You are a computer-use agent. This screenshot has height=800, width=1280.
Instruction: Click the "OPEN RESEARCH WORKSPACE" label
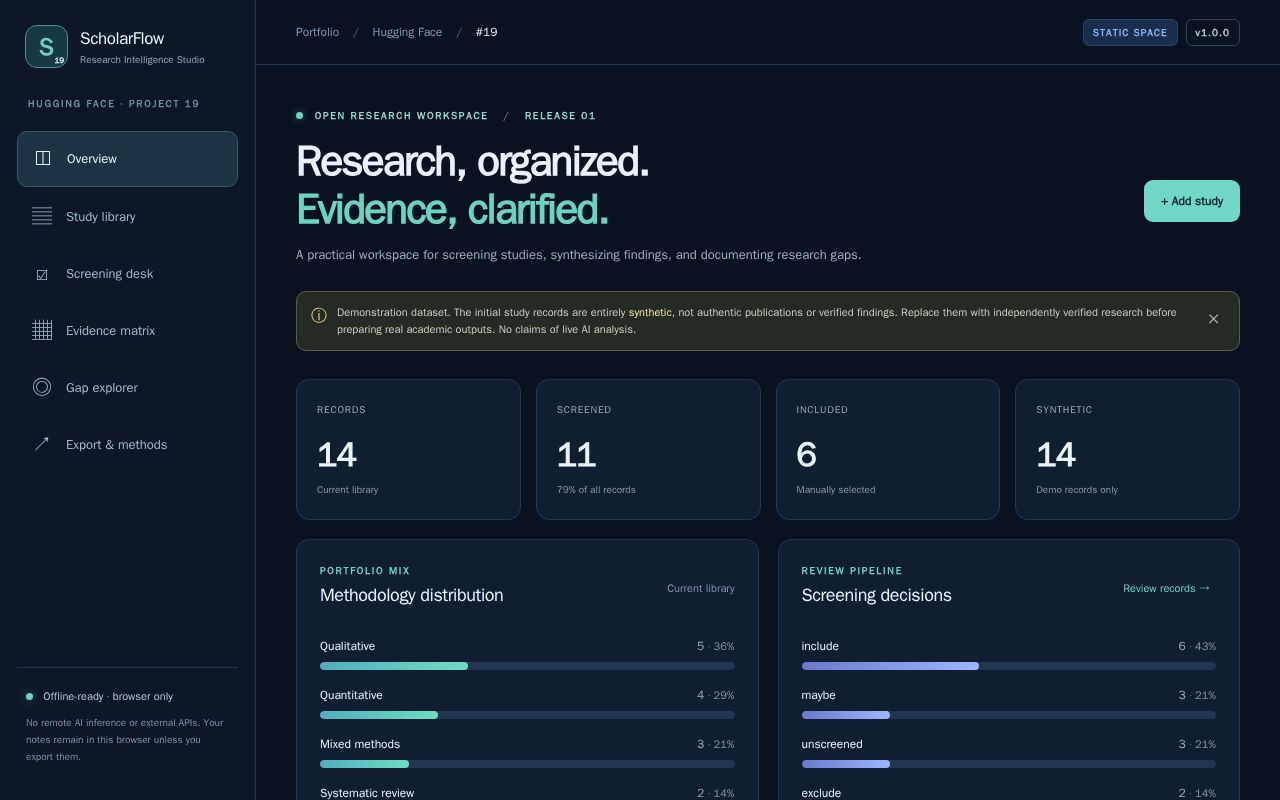[x=401, y=116]
